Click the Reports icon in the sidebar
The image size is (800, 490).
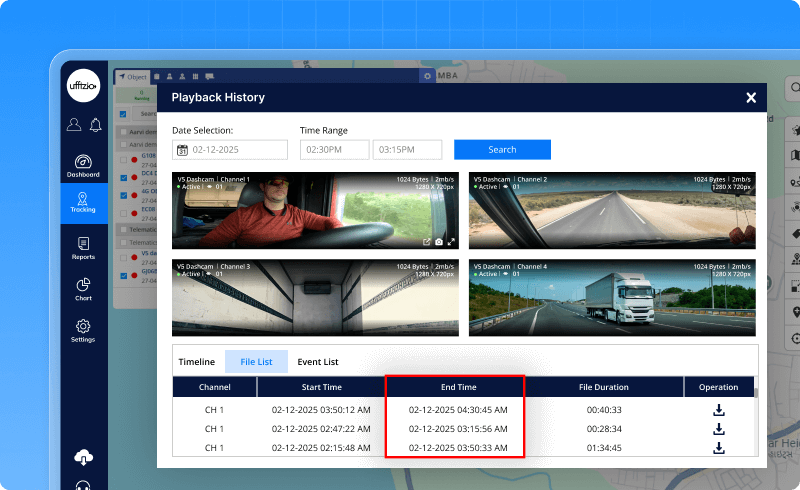pos(83,247)
